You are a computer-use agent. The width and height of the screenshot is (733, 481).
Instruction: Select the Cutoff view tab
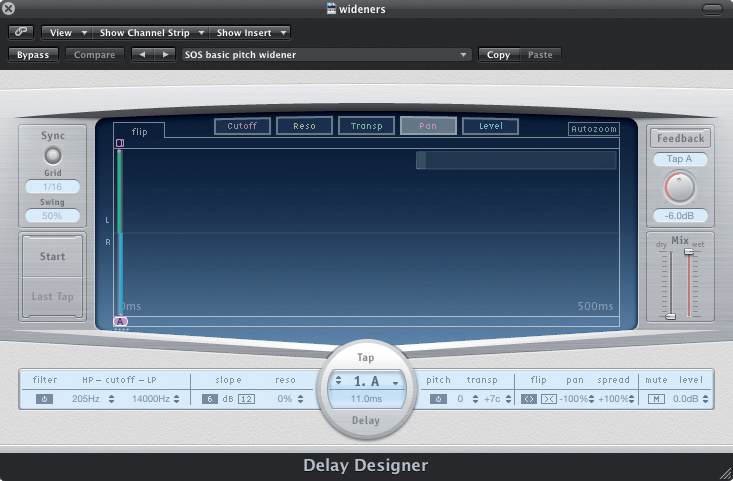coord(242,126)
